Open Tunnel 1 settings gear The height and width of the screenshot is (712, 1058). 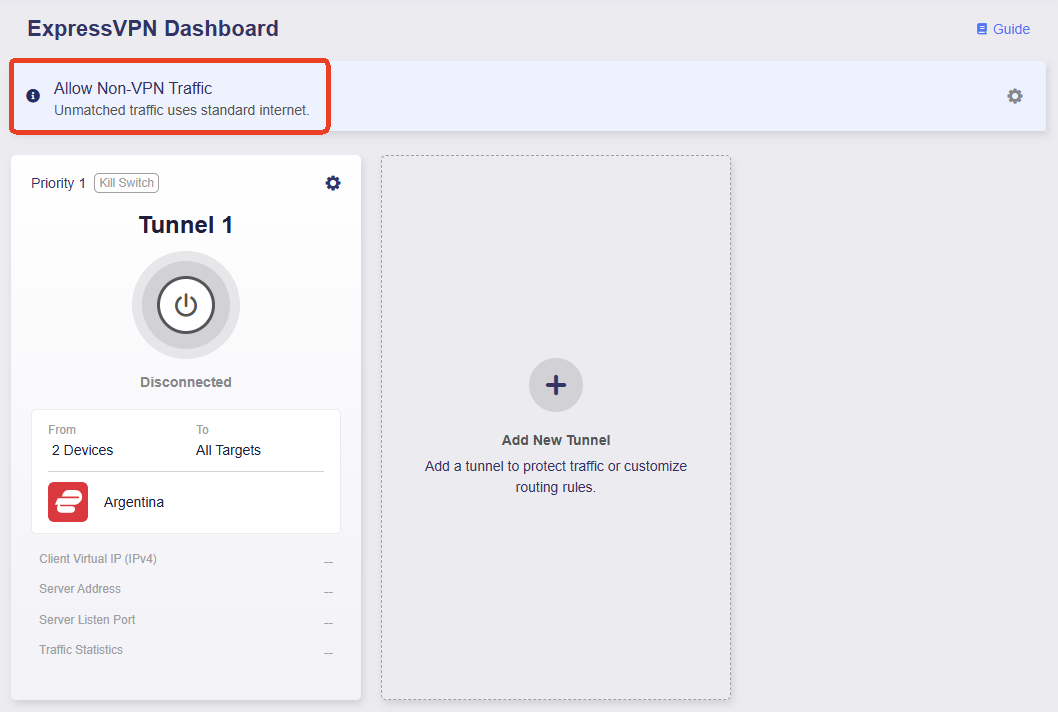coord(333,183)
